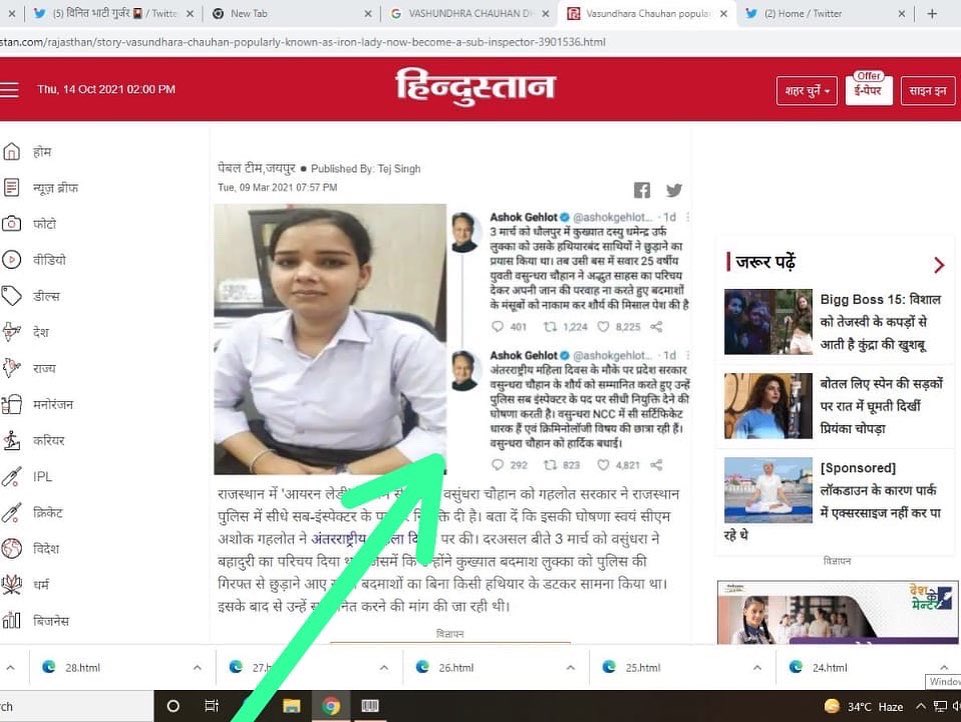
Task: Click देश के मेंटर advertisement banner
Action: pyautogui.click(x=838, y=612)
